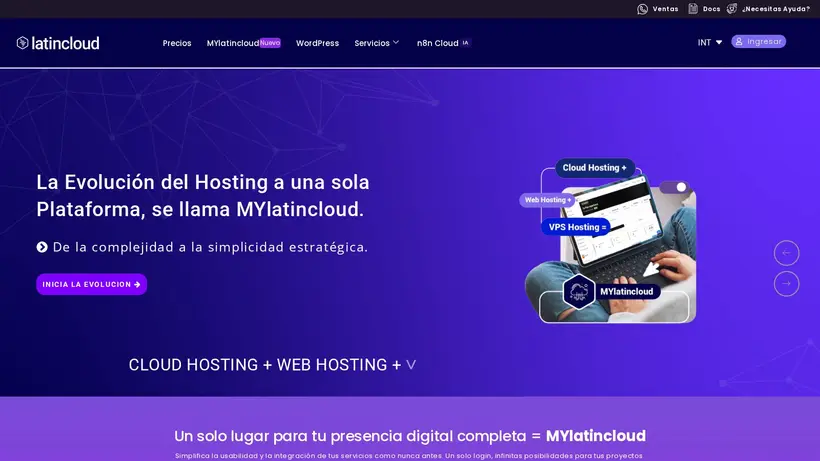Click the INICIA LA EVOLUCION button
Image resolution: width=820 pixels, height=461 pixels.
pyautogui.click(x=92, y=284)
